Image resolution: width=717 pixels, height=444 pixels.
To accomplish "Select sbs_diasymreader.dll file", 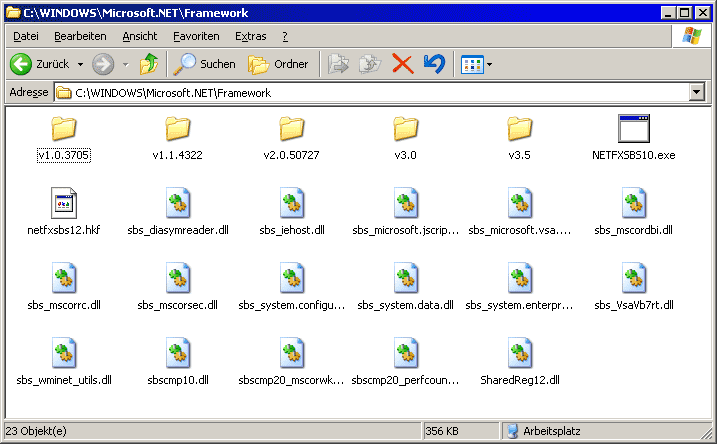I will [x=178, y=212].
